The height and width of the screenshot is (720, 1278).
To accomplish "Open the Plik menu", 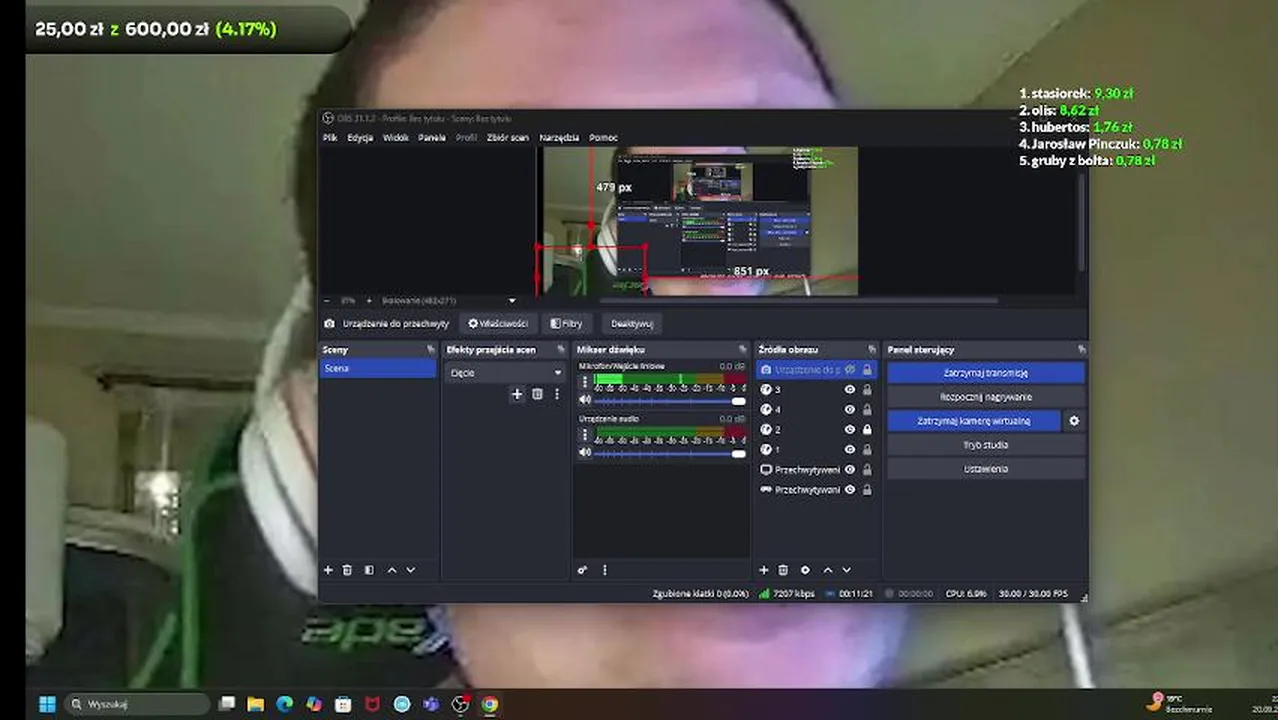I will [330, 138].
